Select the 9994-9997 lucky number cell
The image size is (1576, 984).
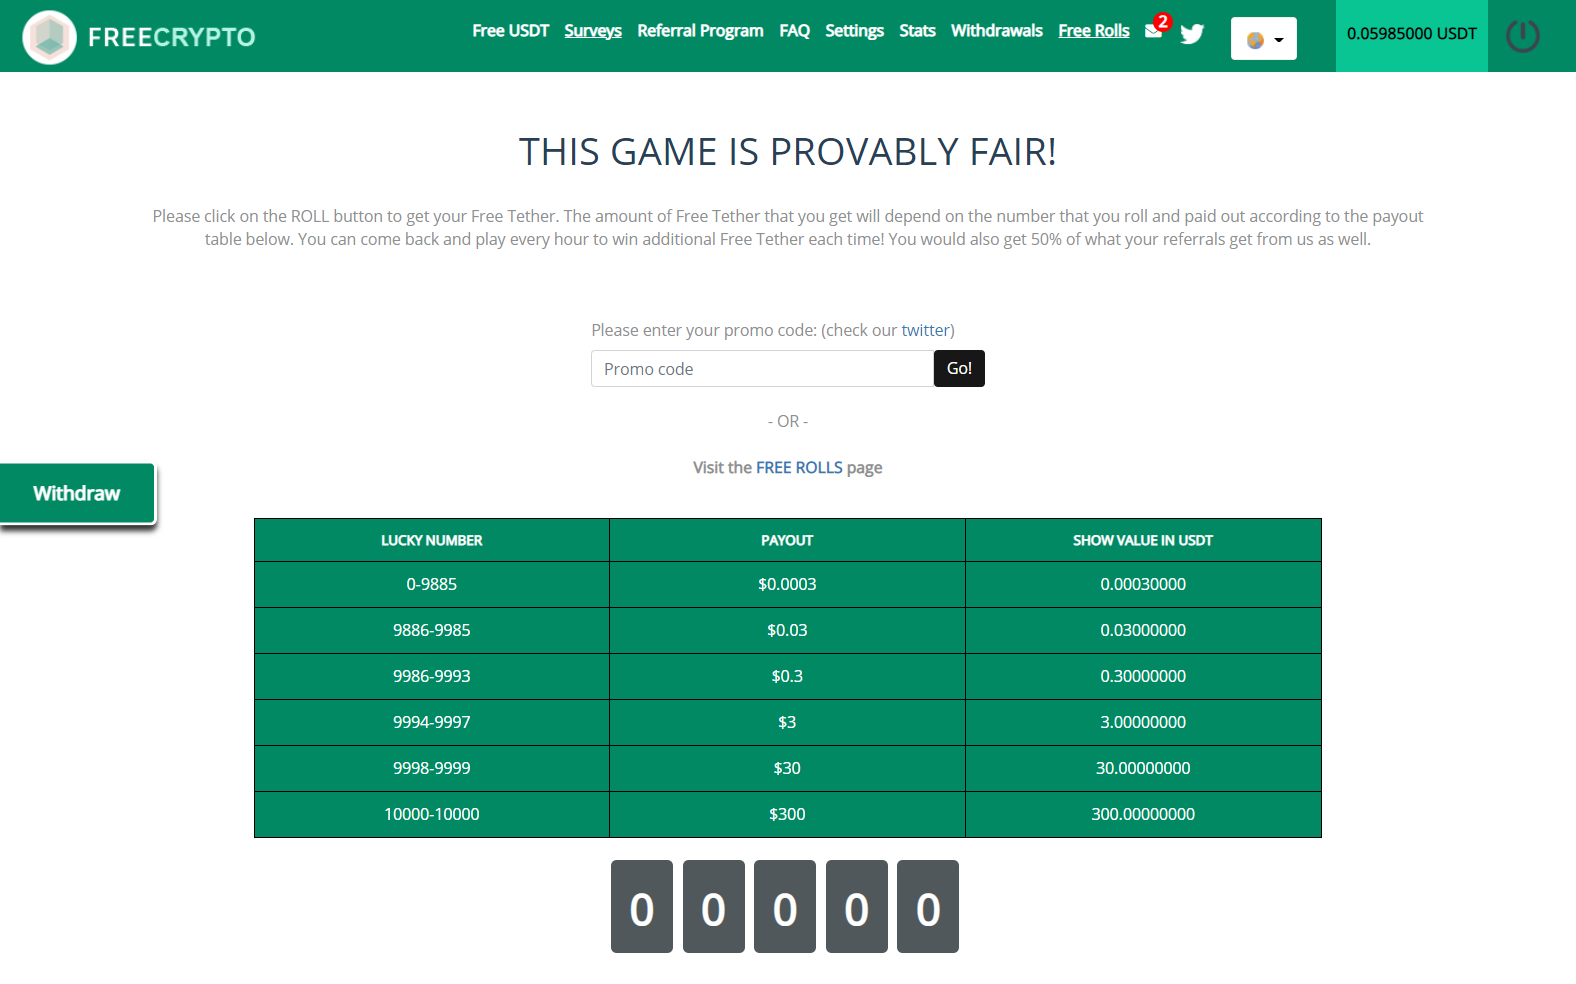click(x=432, y=722)
